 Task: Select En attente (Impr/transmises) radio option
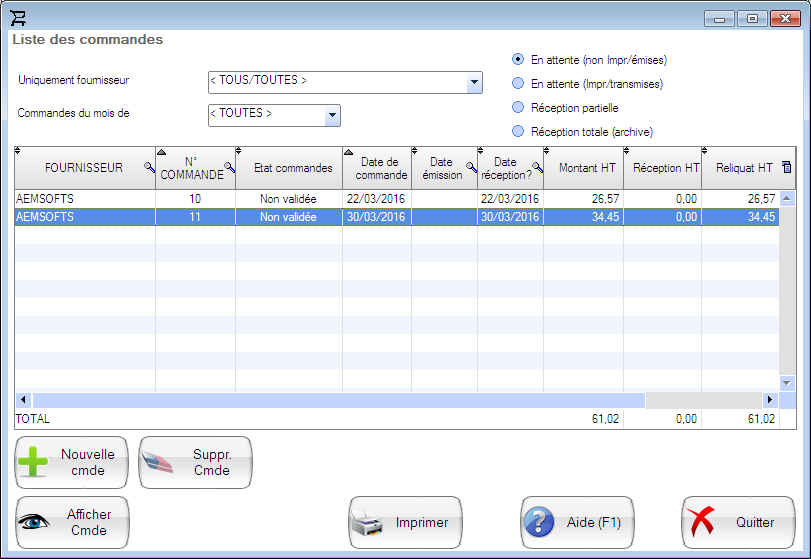pos(518,84)
